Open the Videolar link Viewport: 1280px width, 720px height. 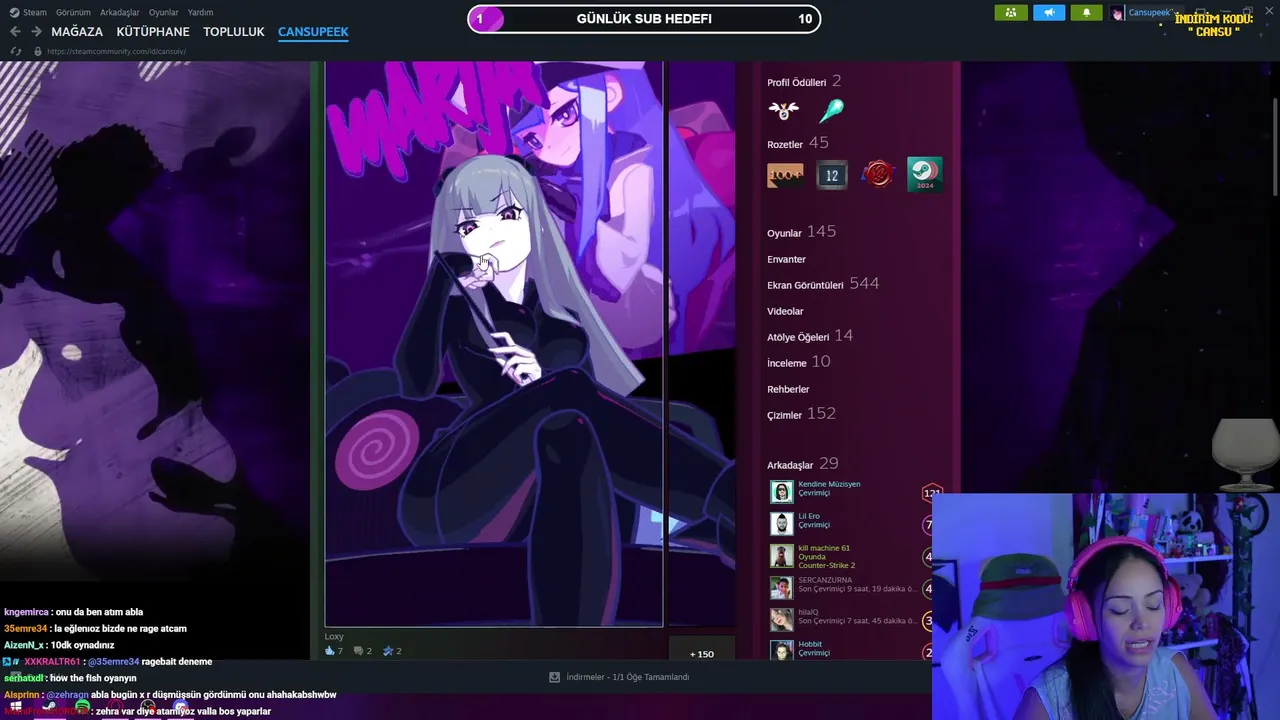(785, 311)
